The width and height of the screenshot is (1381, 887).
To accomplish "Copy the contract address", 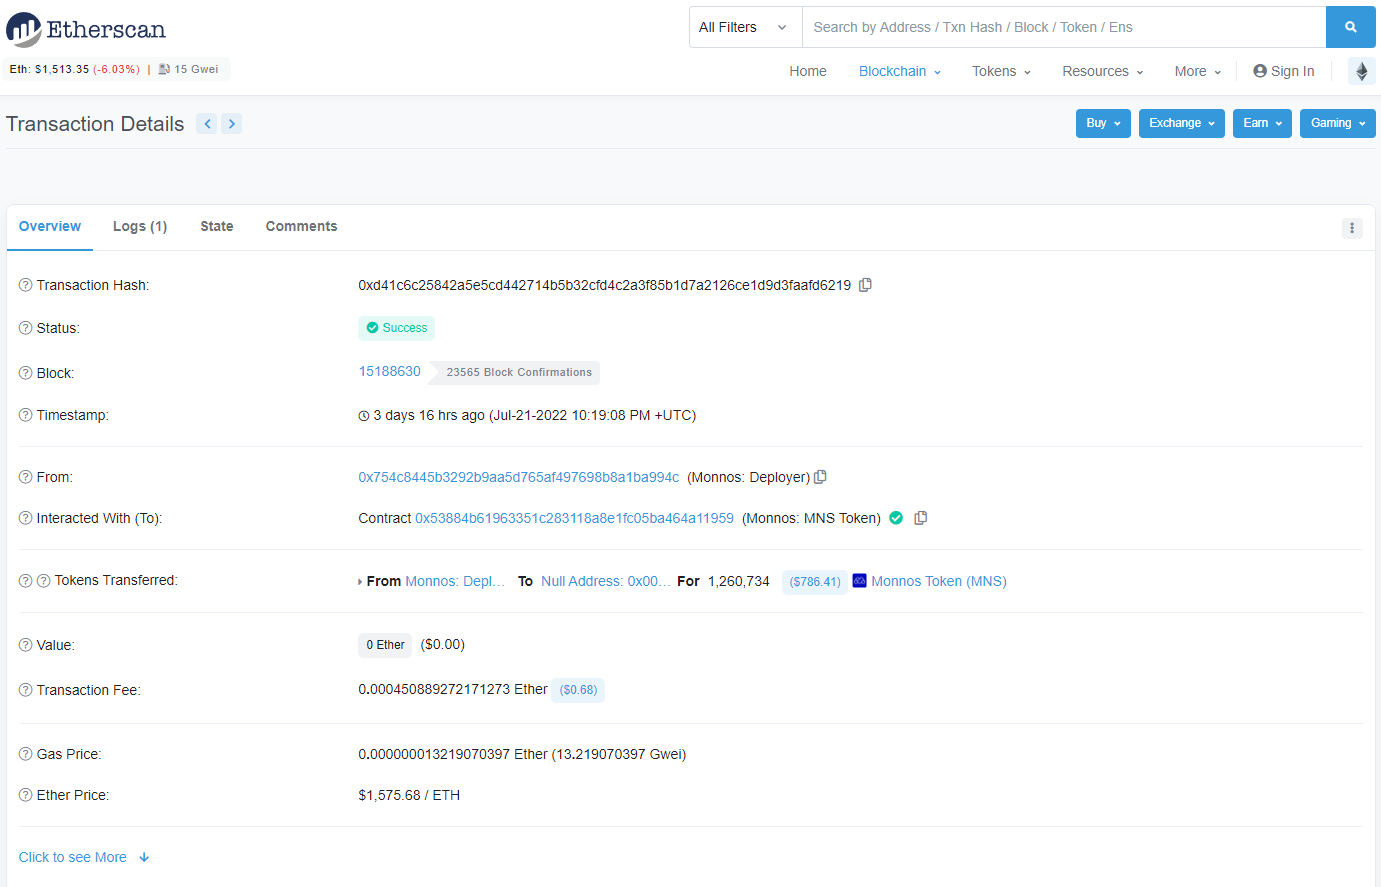I will click(x=921, y=518).
